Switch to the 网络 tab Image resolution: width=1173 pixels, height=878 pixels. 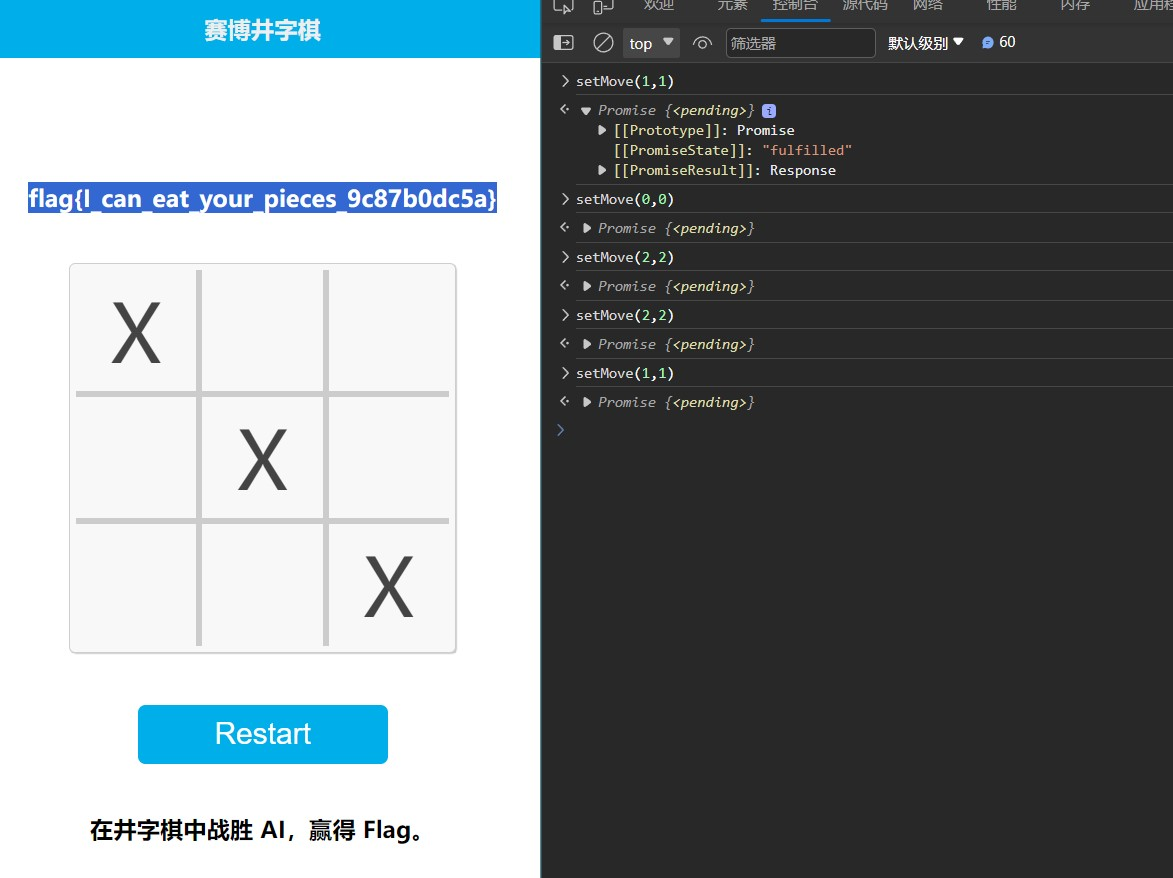[x=927, y=6]
